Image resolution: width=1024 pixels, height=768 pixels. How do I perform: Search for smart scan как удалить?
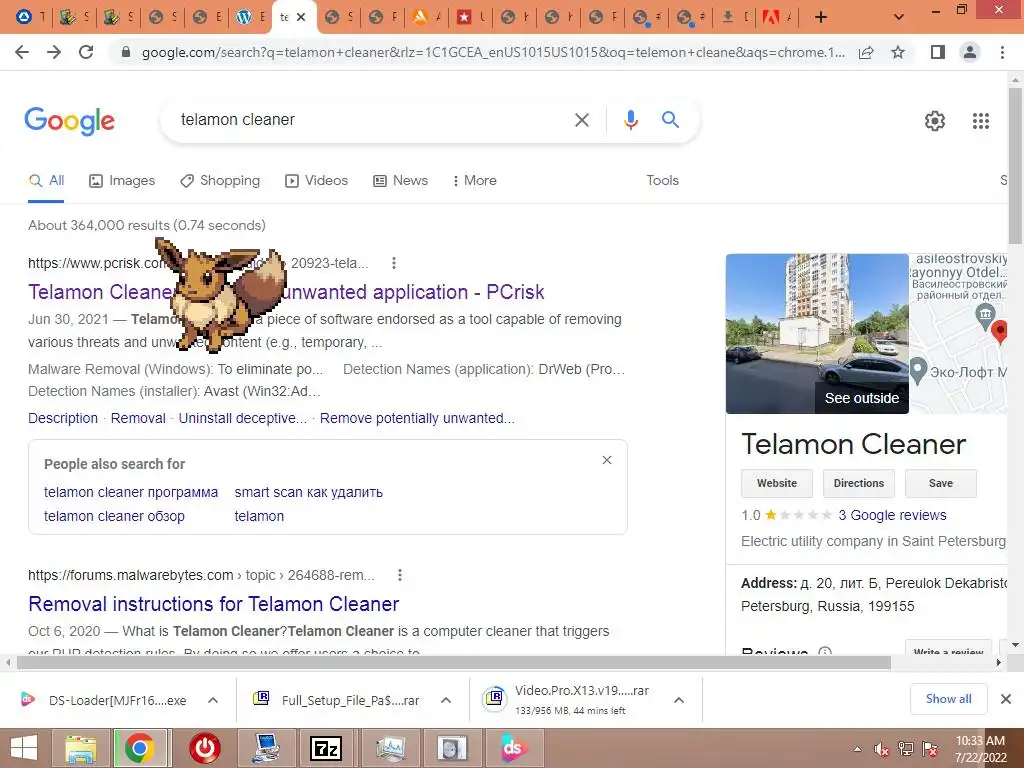click(308, 492)
